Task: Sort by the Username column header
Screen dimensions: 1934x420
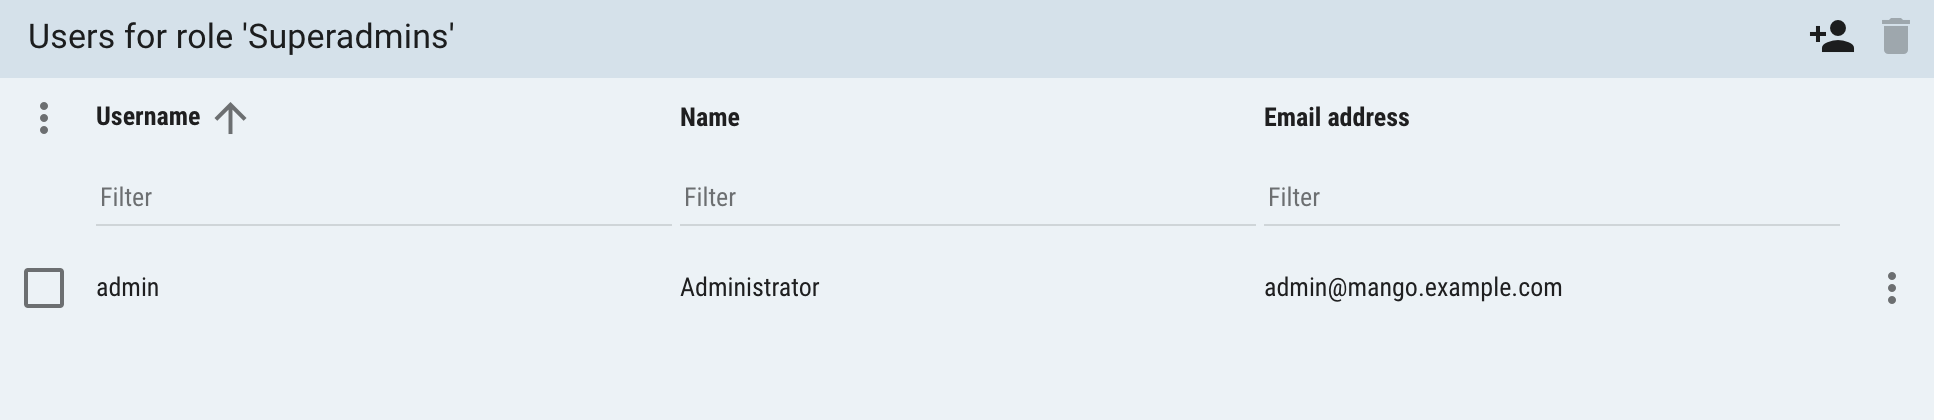Action: pos(148,117)
